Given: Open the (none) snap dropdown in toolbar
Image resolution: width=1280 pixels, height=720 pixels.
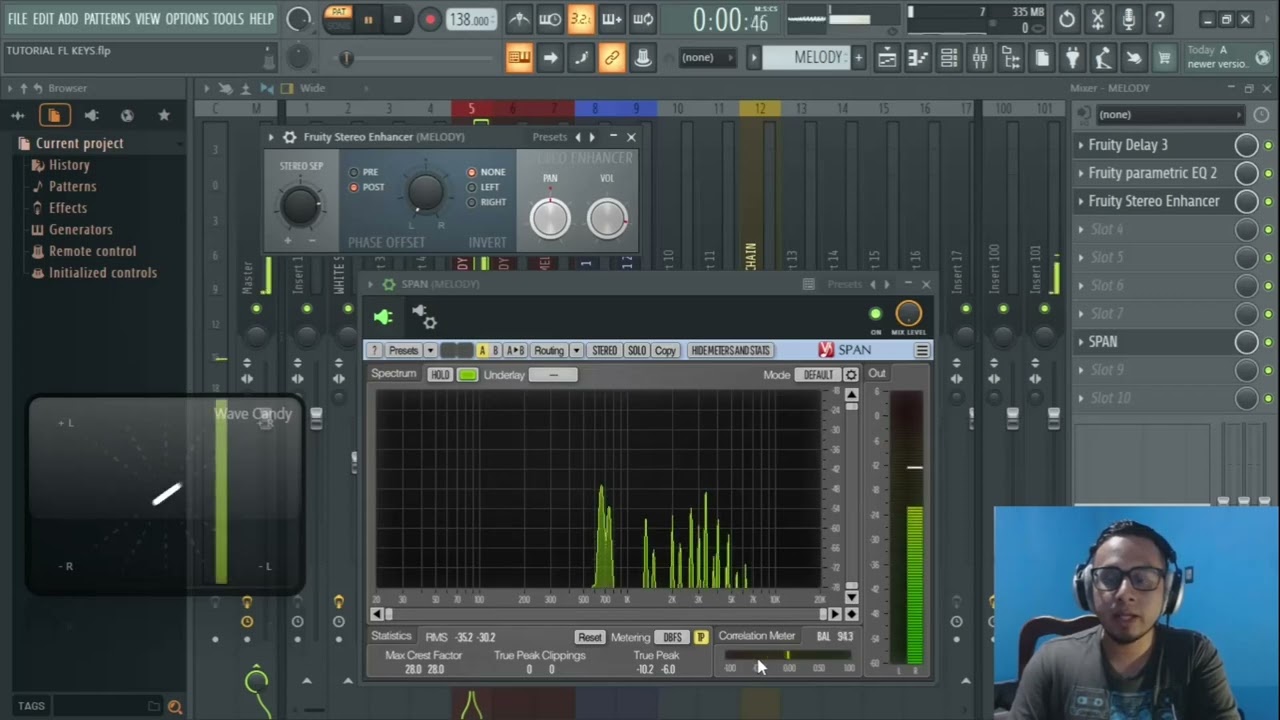Looking at the screenshot, I should pos(708,58).
